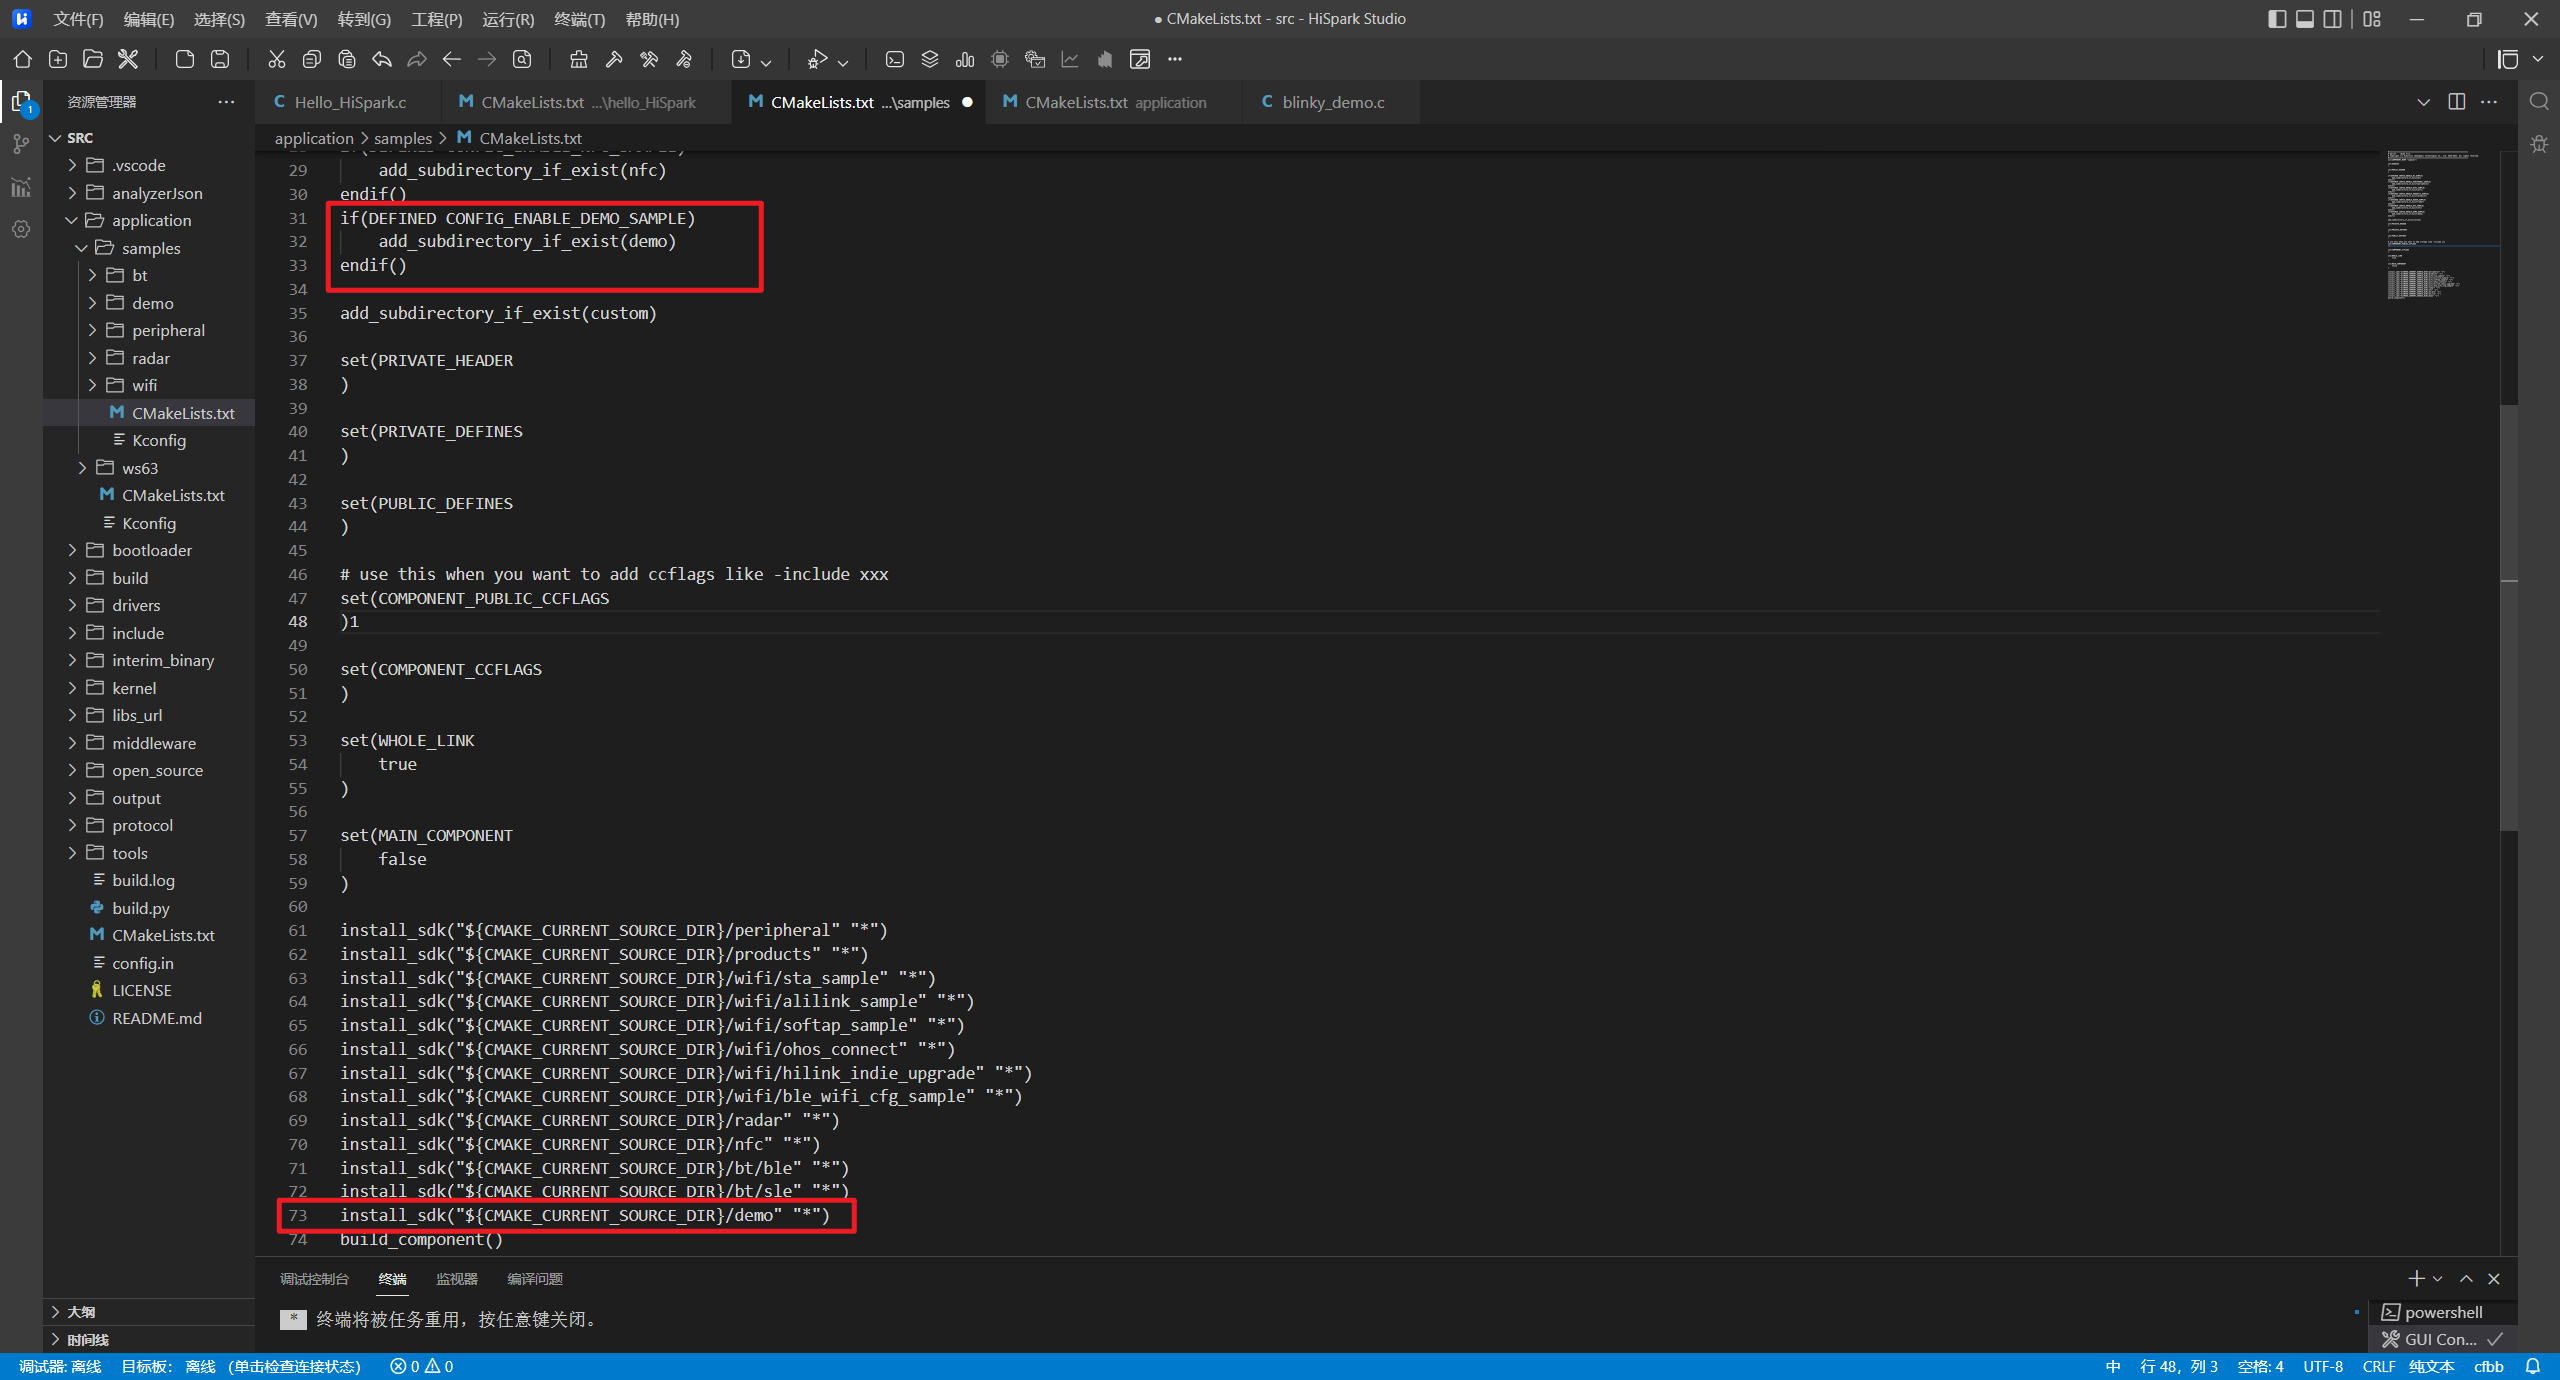Click the CRLF line ending indicator
Screen dimensions: 2560x1380
[x=2378, y=1366]
